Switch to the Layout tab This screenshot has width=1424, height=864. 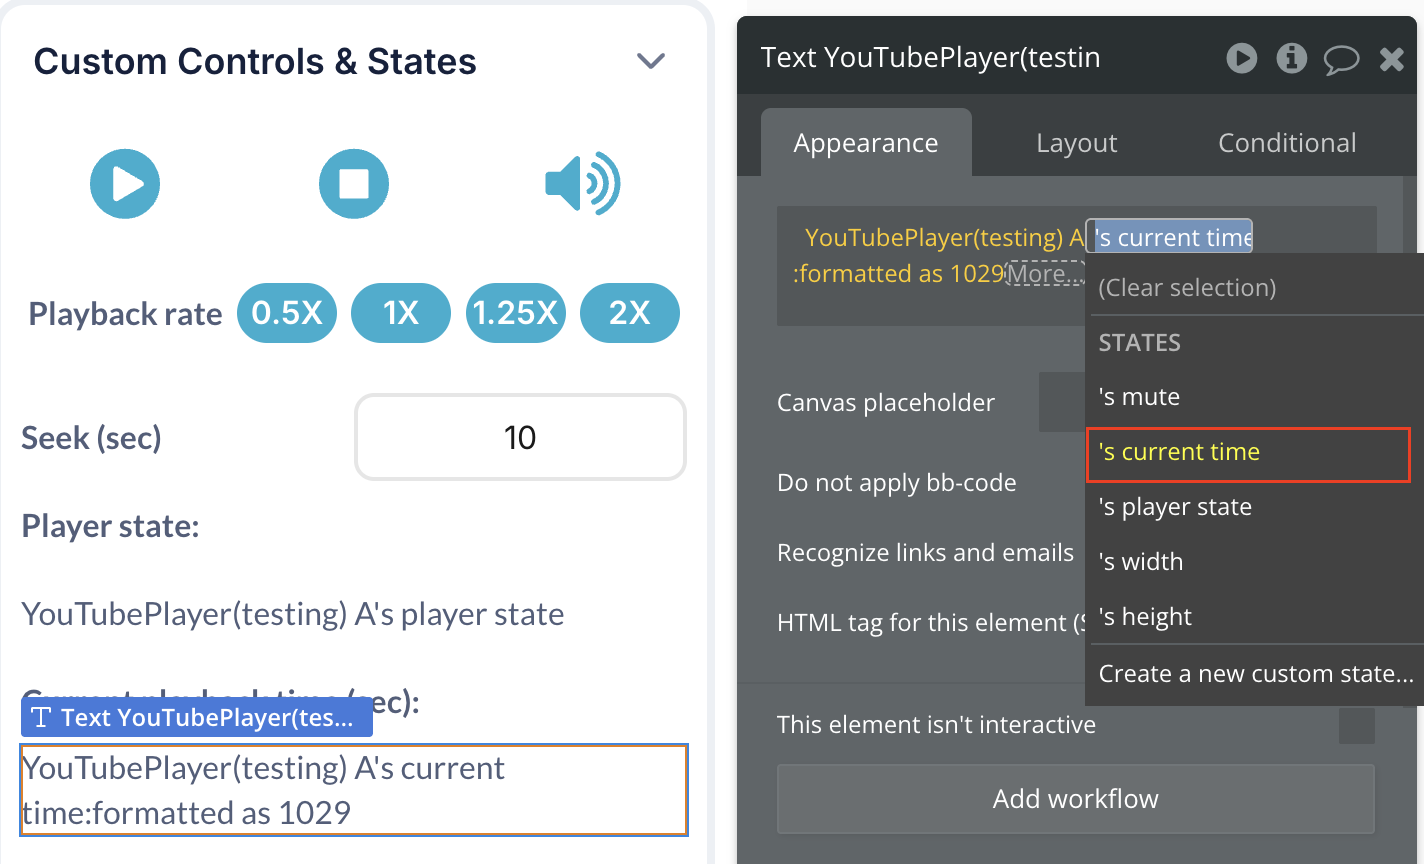[x=1076, y=143]
